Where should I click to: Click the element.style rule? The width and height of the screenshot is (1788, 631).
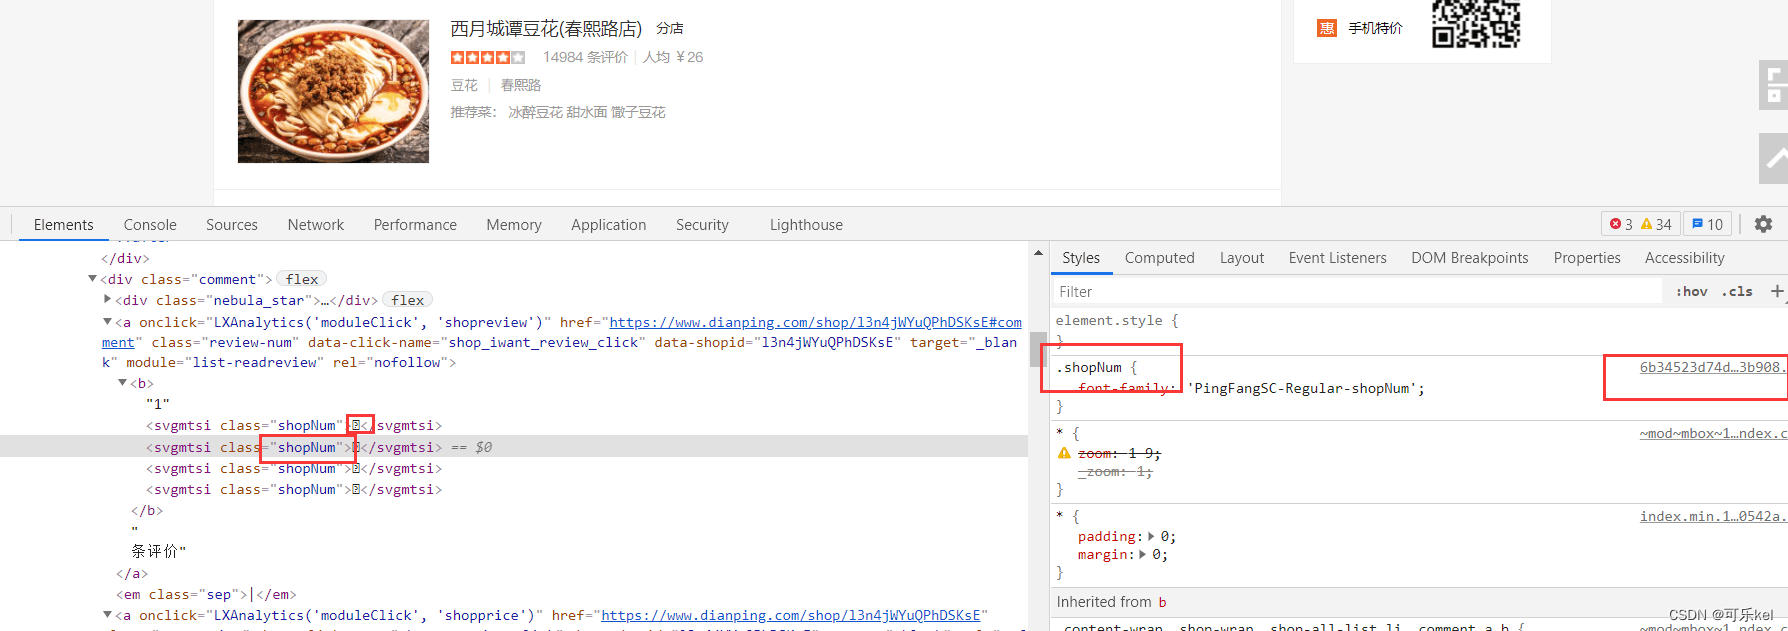(1116, 320)
